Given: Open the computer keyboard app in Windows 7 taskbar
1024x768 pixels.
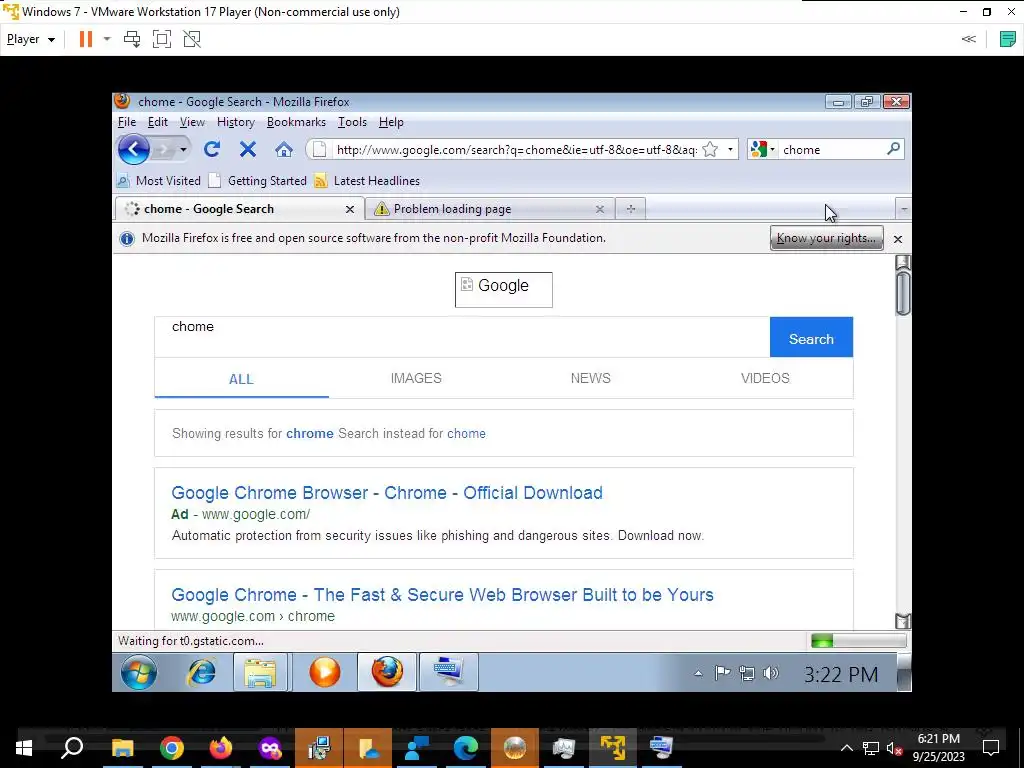Looking at the screenshot, I should (x=449, y=672).
